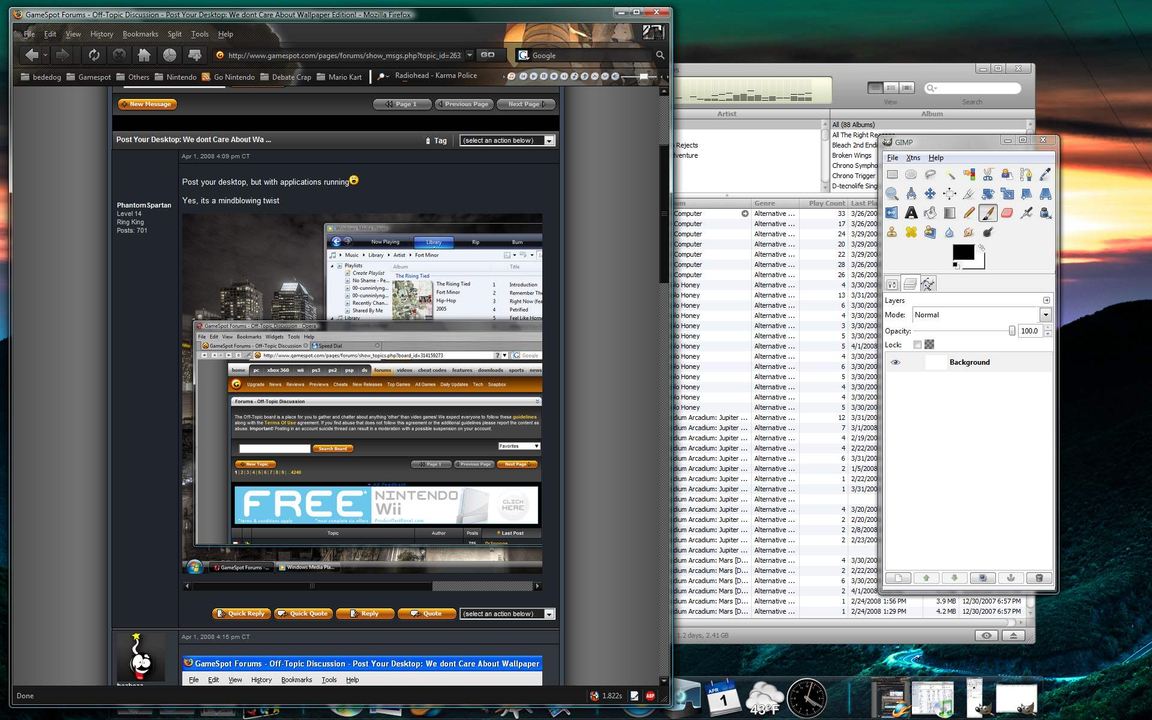Select the Eraser tool in GIMP
The image size is (1152, 720).
(x=1007, y=213)
